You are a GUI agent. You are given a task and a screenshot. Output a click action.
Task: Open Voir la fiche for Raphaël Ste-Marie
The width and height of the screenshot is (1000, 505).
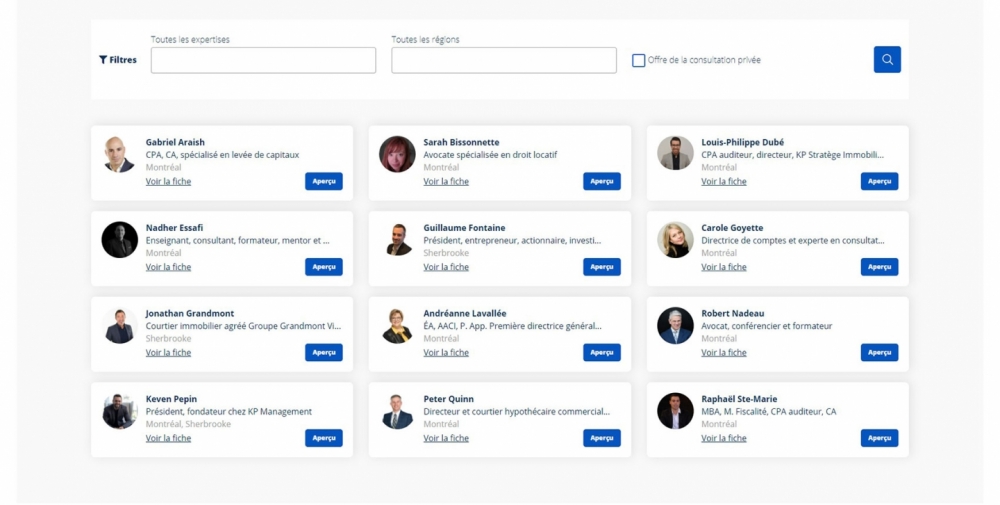pos(723,438)
